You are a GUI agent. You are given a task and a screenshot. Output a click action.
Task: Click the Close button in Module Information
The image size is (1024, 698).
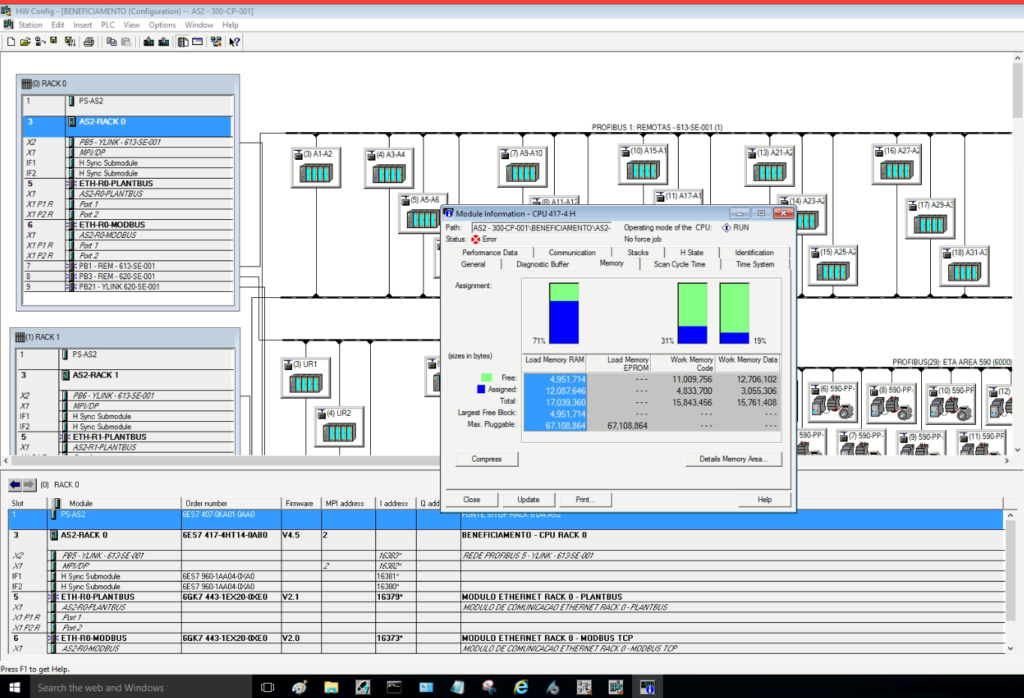[472, 500]
